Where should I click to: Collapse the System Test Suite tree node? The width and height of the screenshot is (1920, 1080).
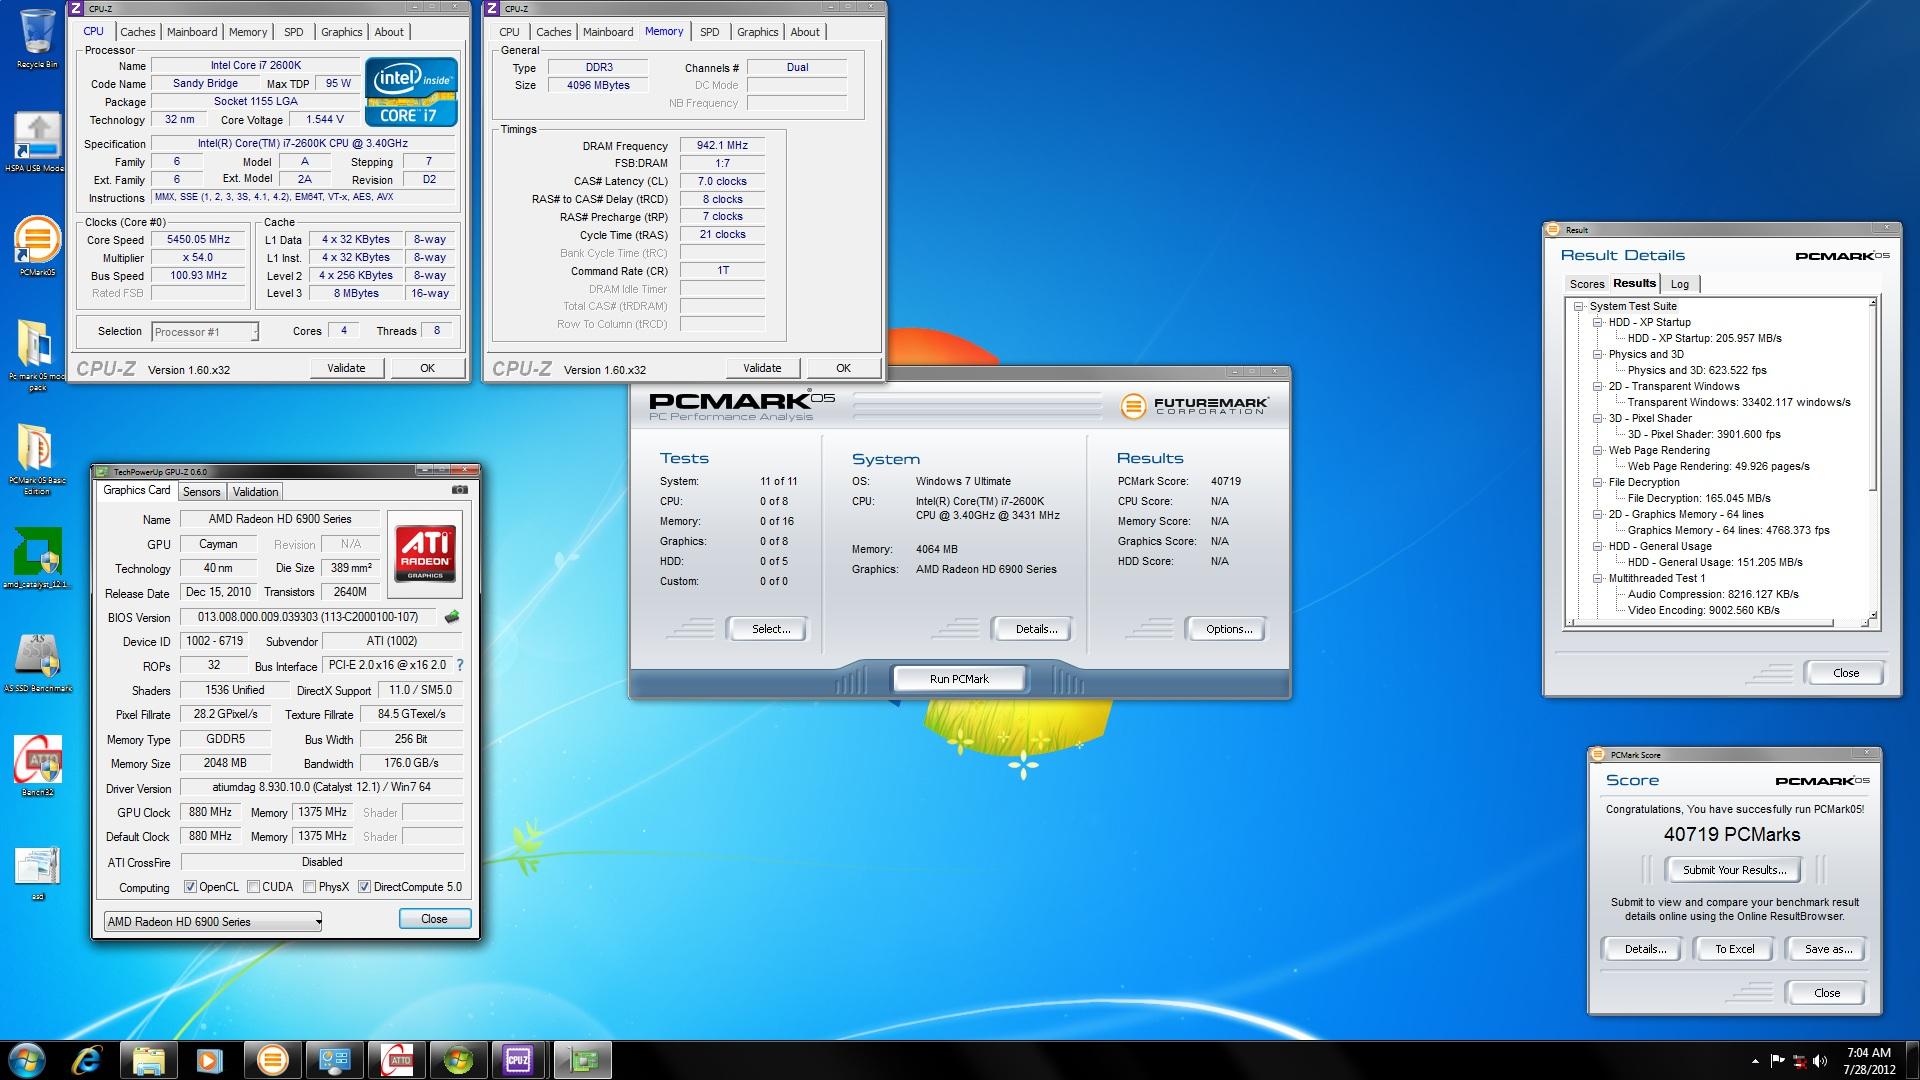(x=1579, y=306)
